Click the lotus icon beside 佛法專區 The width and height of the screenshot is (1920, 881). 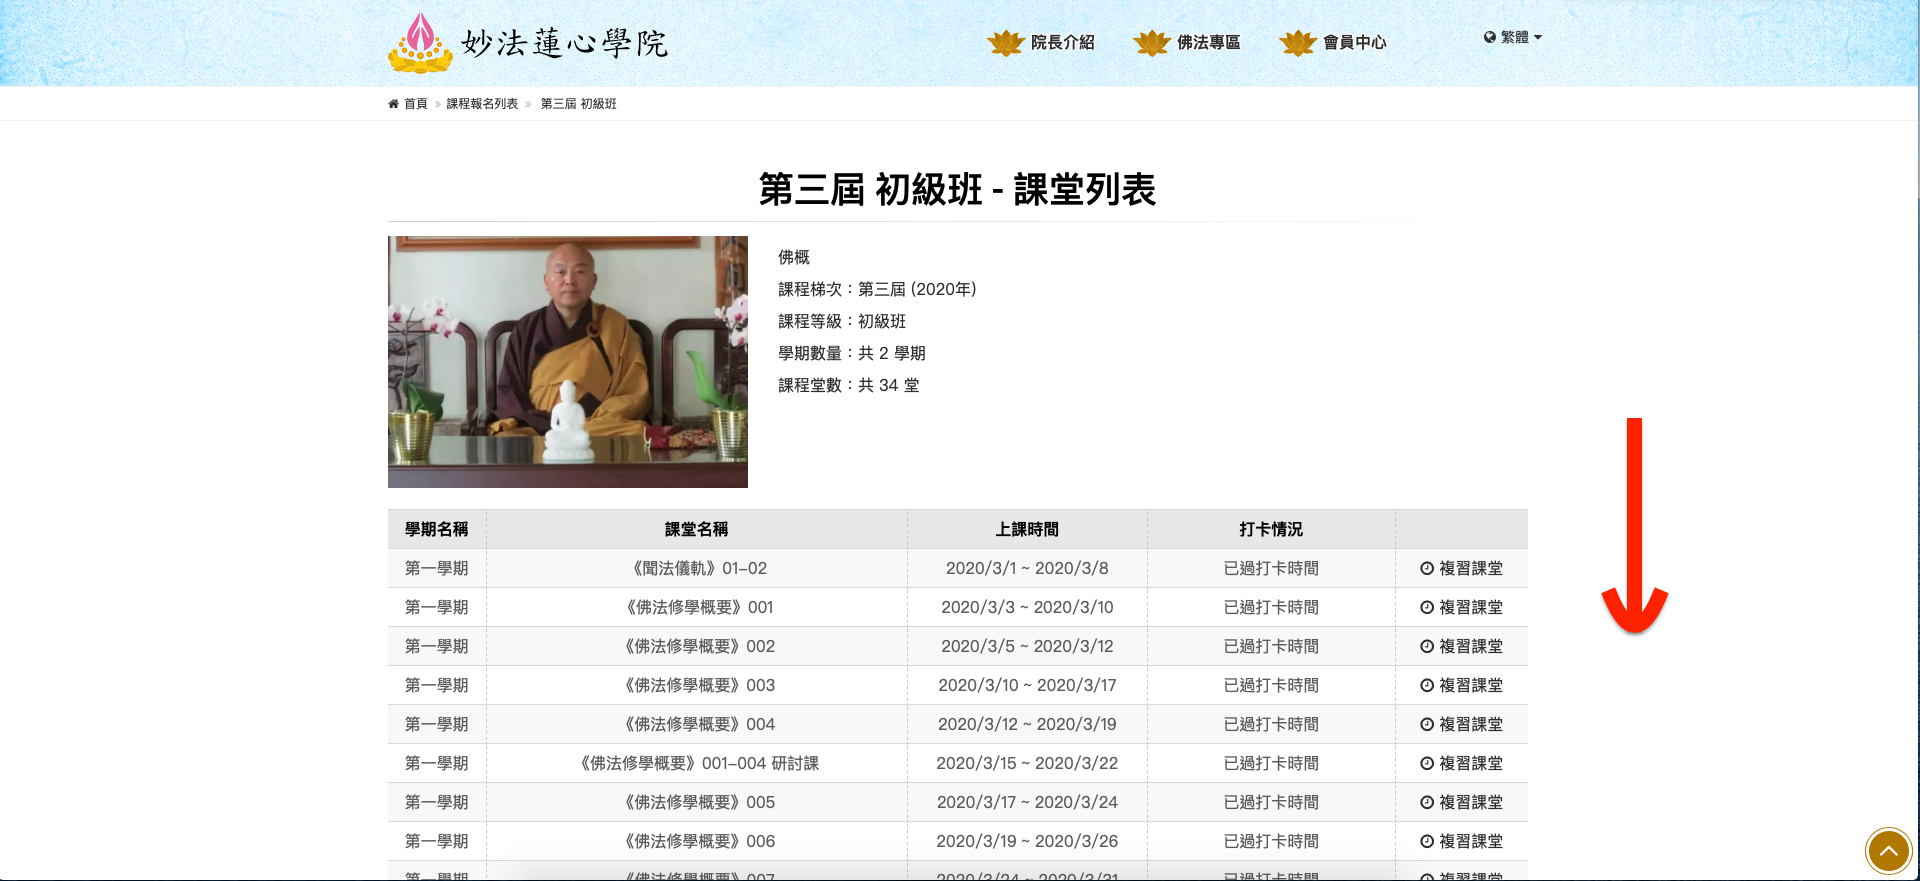click(x=1152, y=43)
